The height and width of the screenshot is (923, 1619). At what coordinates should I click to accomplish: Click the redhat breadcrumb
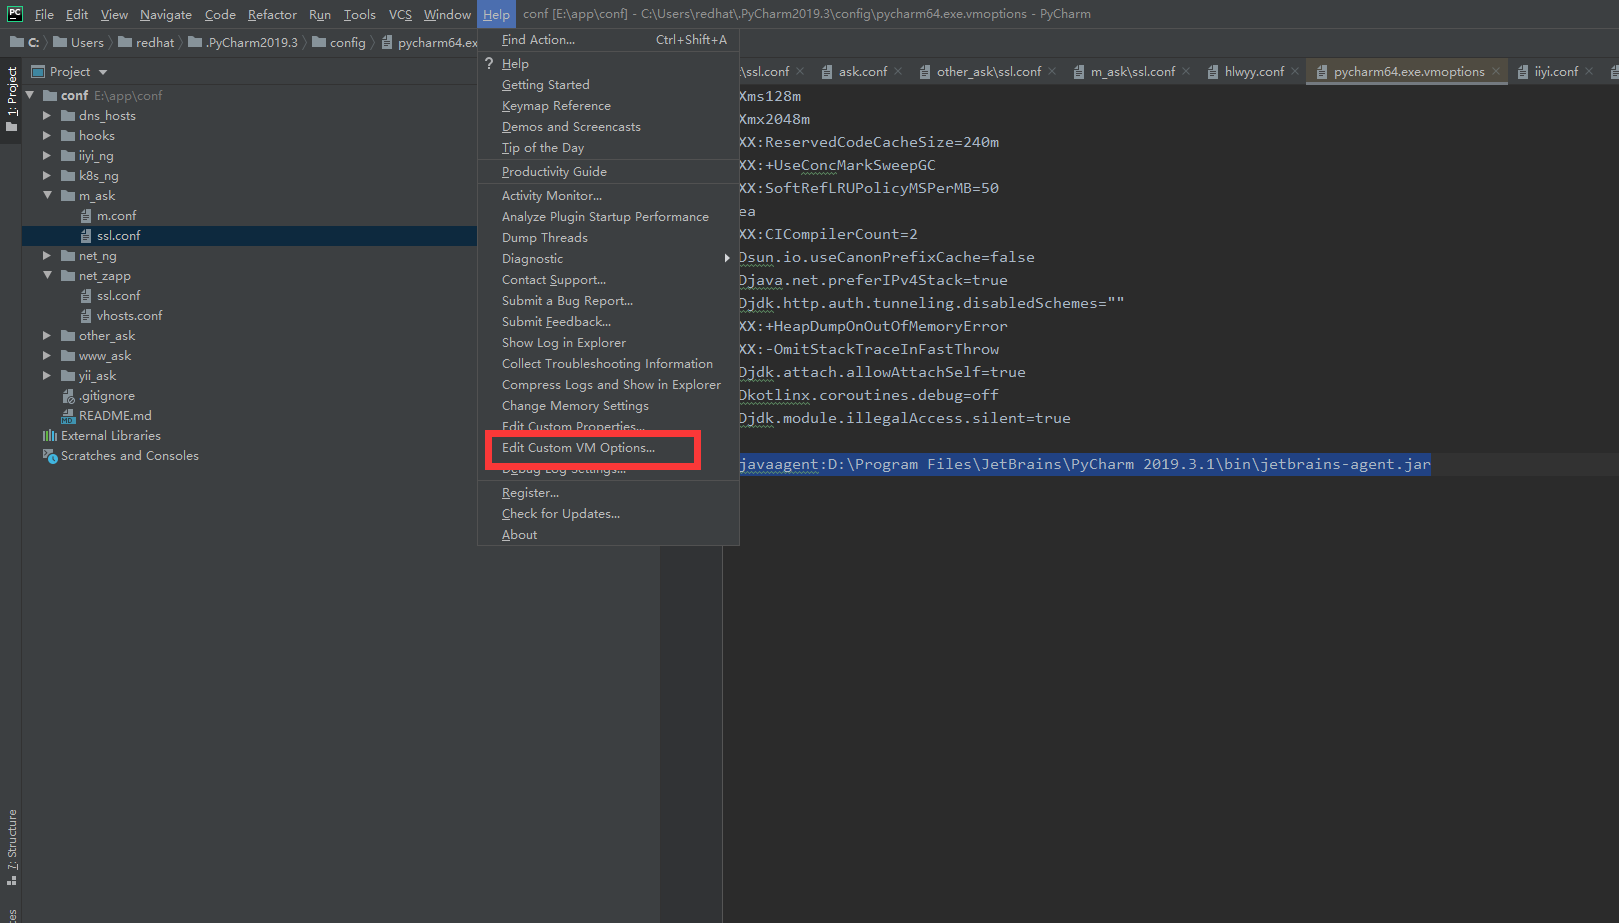pyautogui.click(x=146, y=42)
